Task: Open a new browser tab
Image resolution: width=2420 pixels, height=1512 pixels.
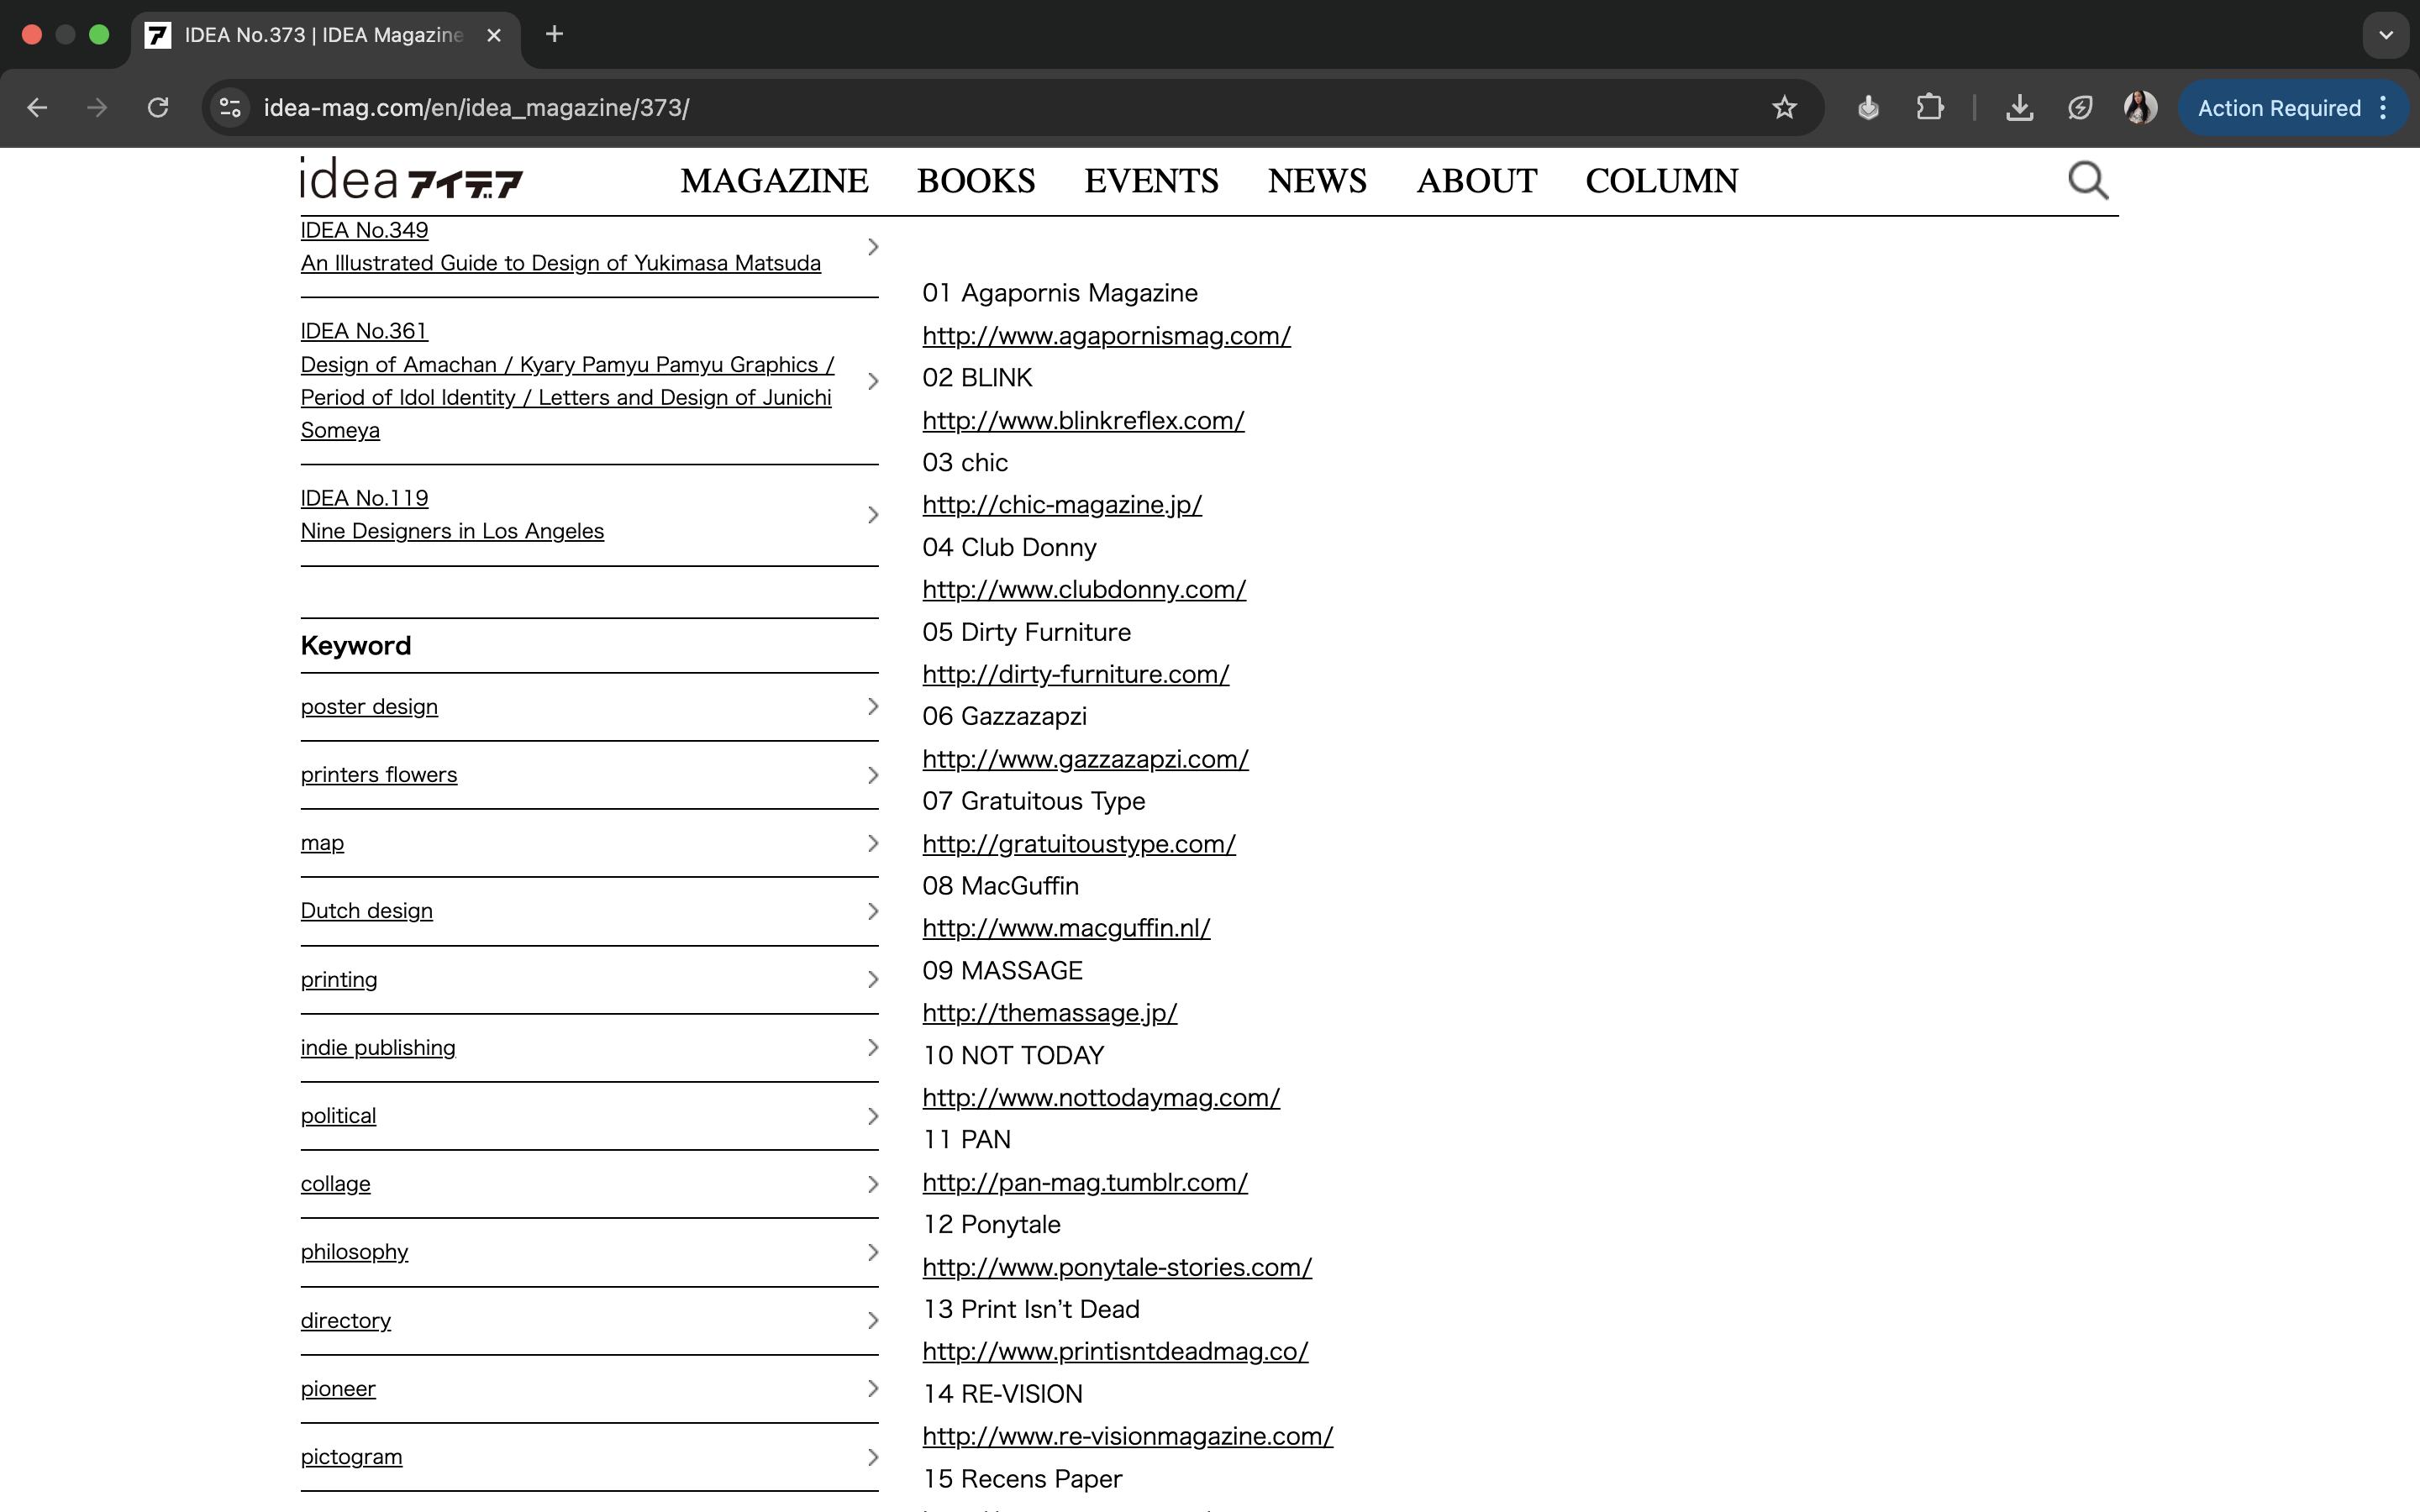Action: click(554, 35)
